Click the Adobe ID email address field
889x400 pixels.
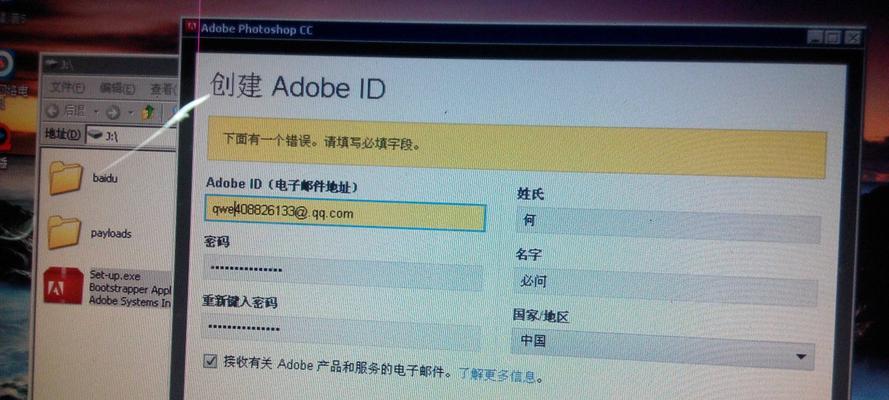pyautogui.click(x=345, y=214)
